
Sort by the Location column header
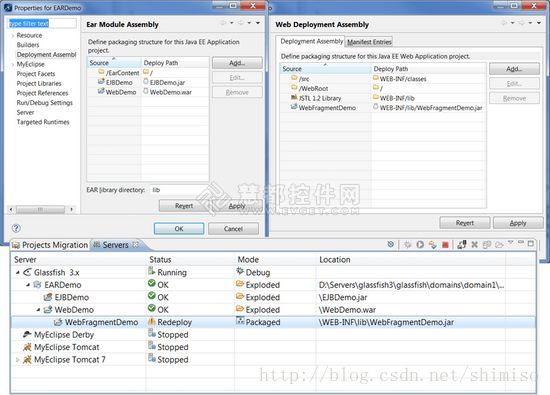click(335, 260)
